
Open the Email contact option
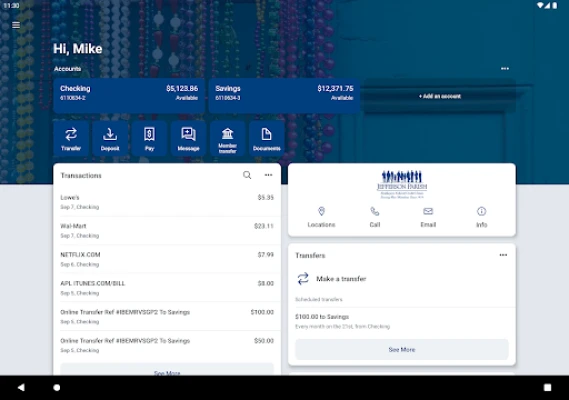[x=428, y=217]
